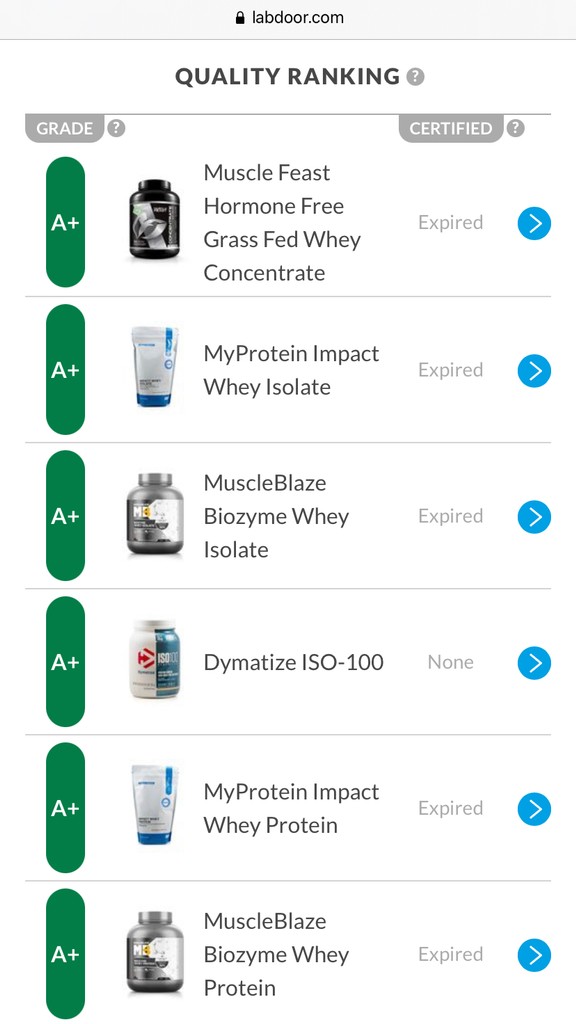Click the MyProtein Whey Isolate pouch image
Image resolution: width=576 pixels, height=1024 pixels.
click(x=154, y=367)
